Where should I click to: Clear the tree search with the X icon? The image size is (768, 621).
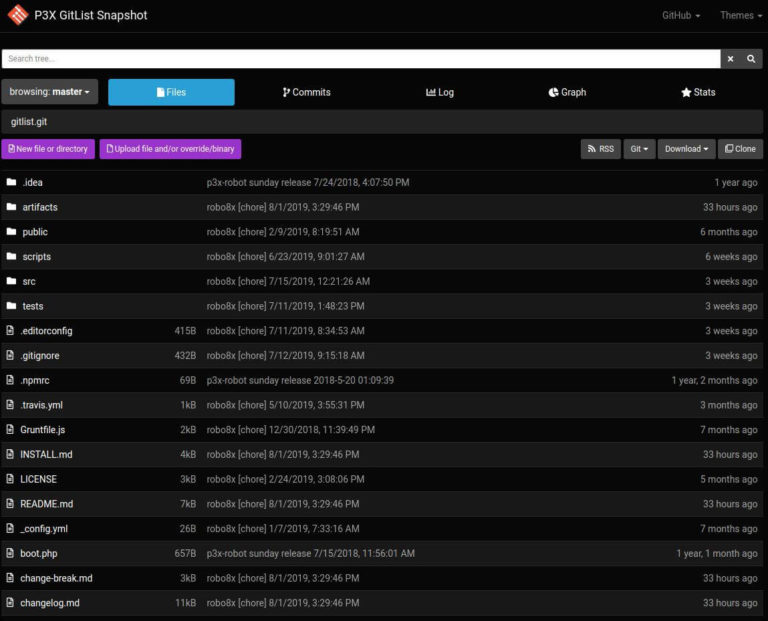[730, 59]
